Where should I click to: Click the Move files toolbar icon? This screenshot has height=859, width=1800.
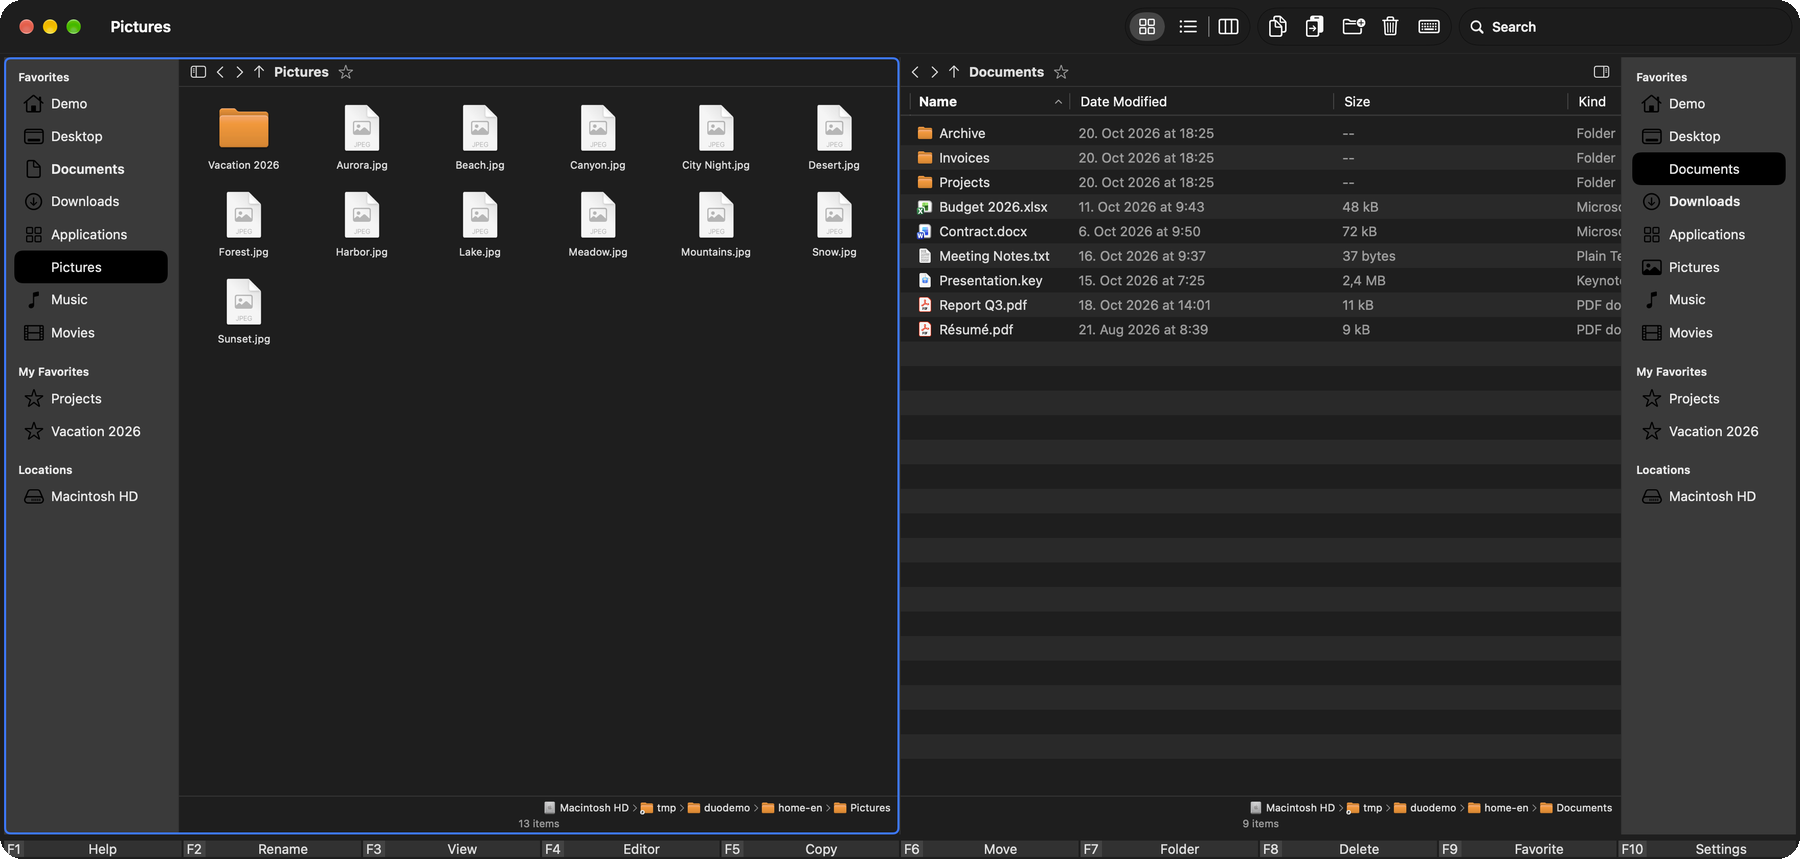(1314, 27)
